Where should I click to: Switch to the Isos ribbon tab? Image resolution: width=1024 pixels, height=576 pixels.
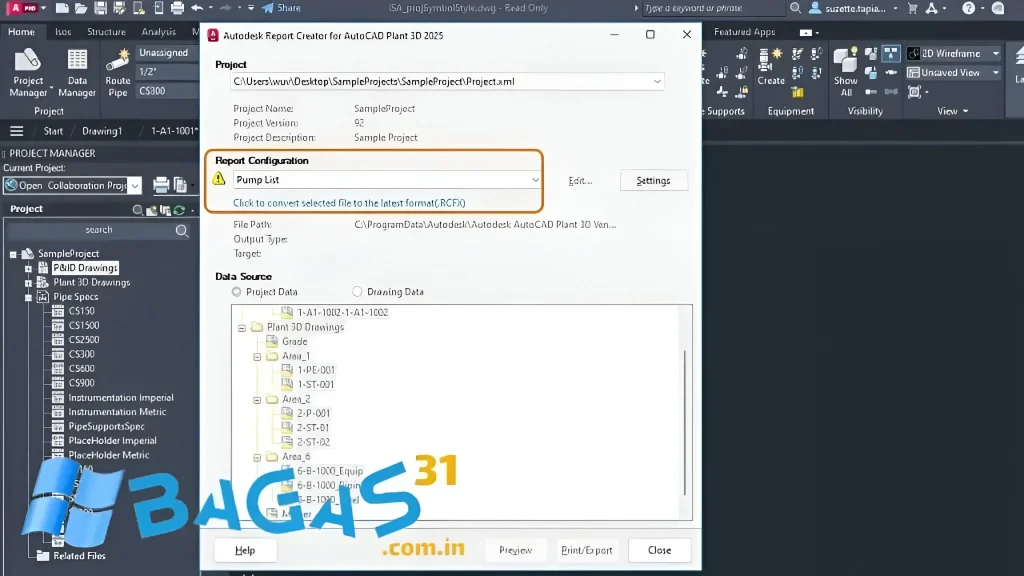(x=63, y=32)
